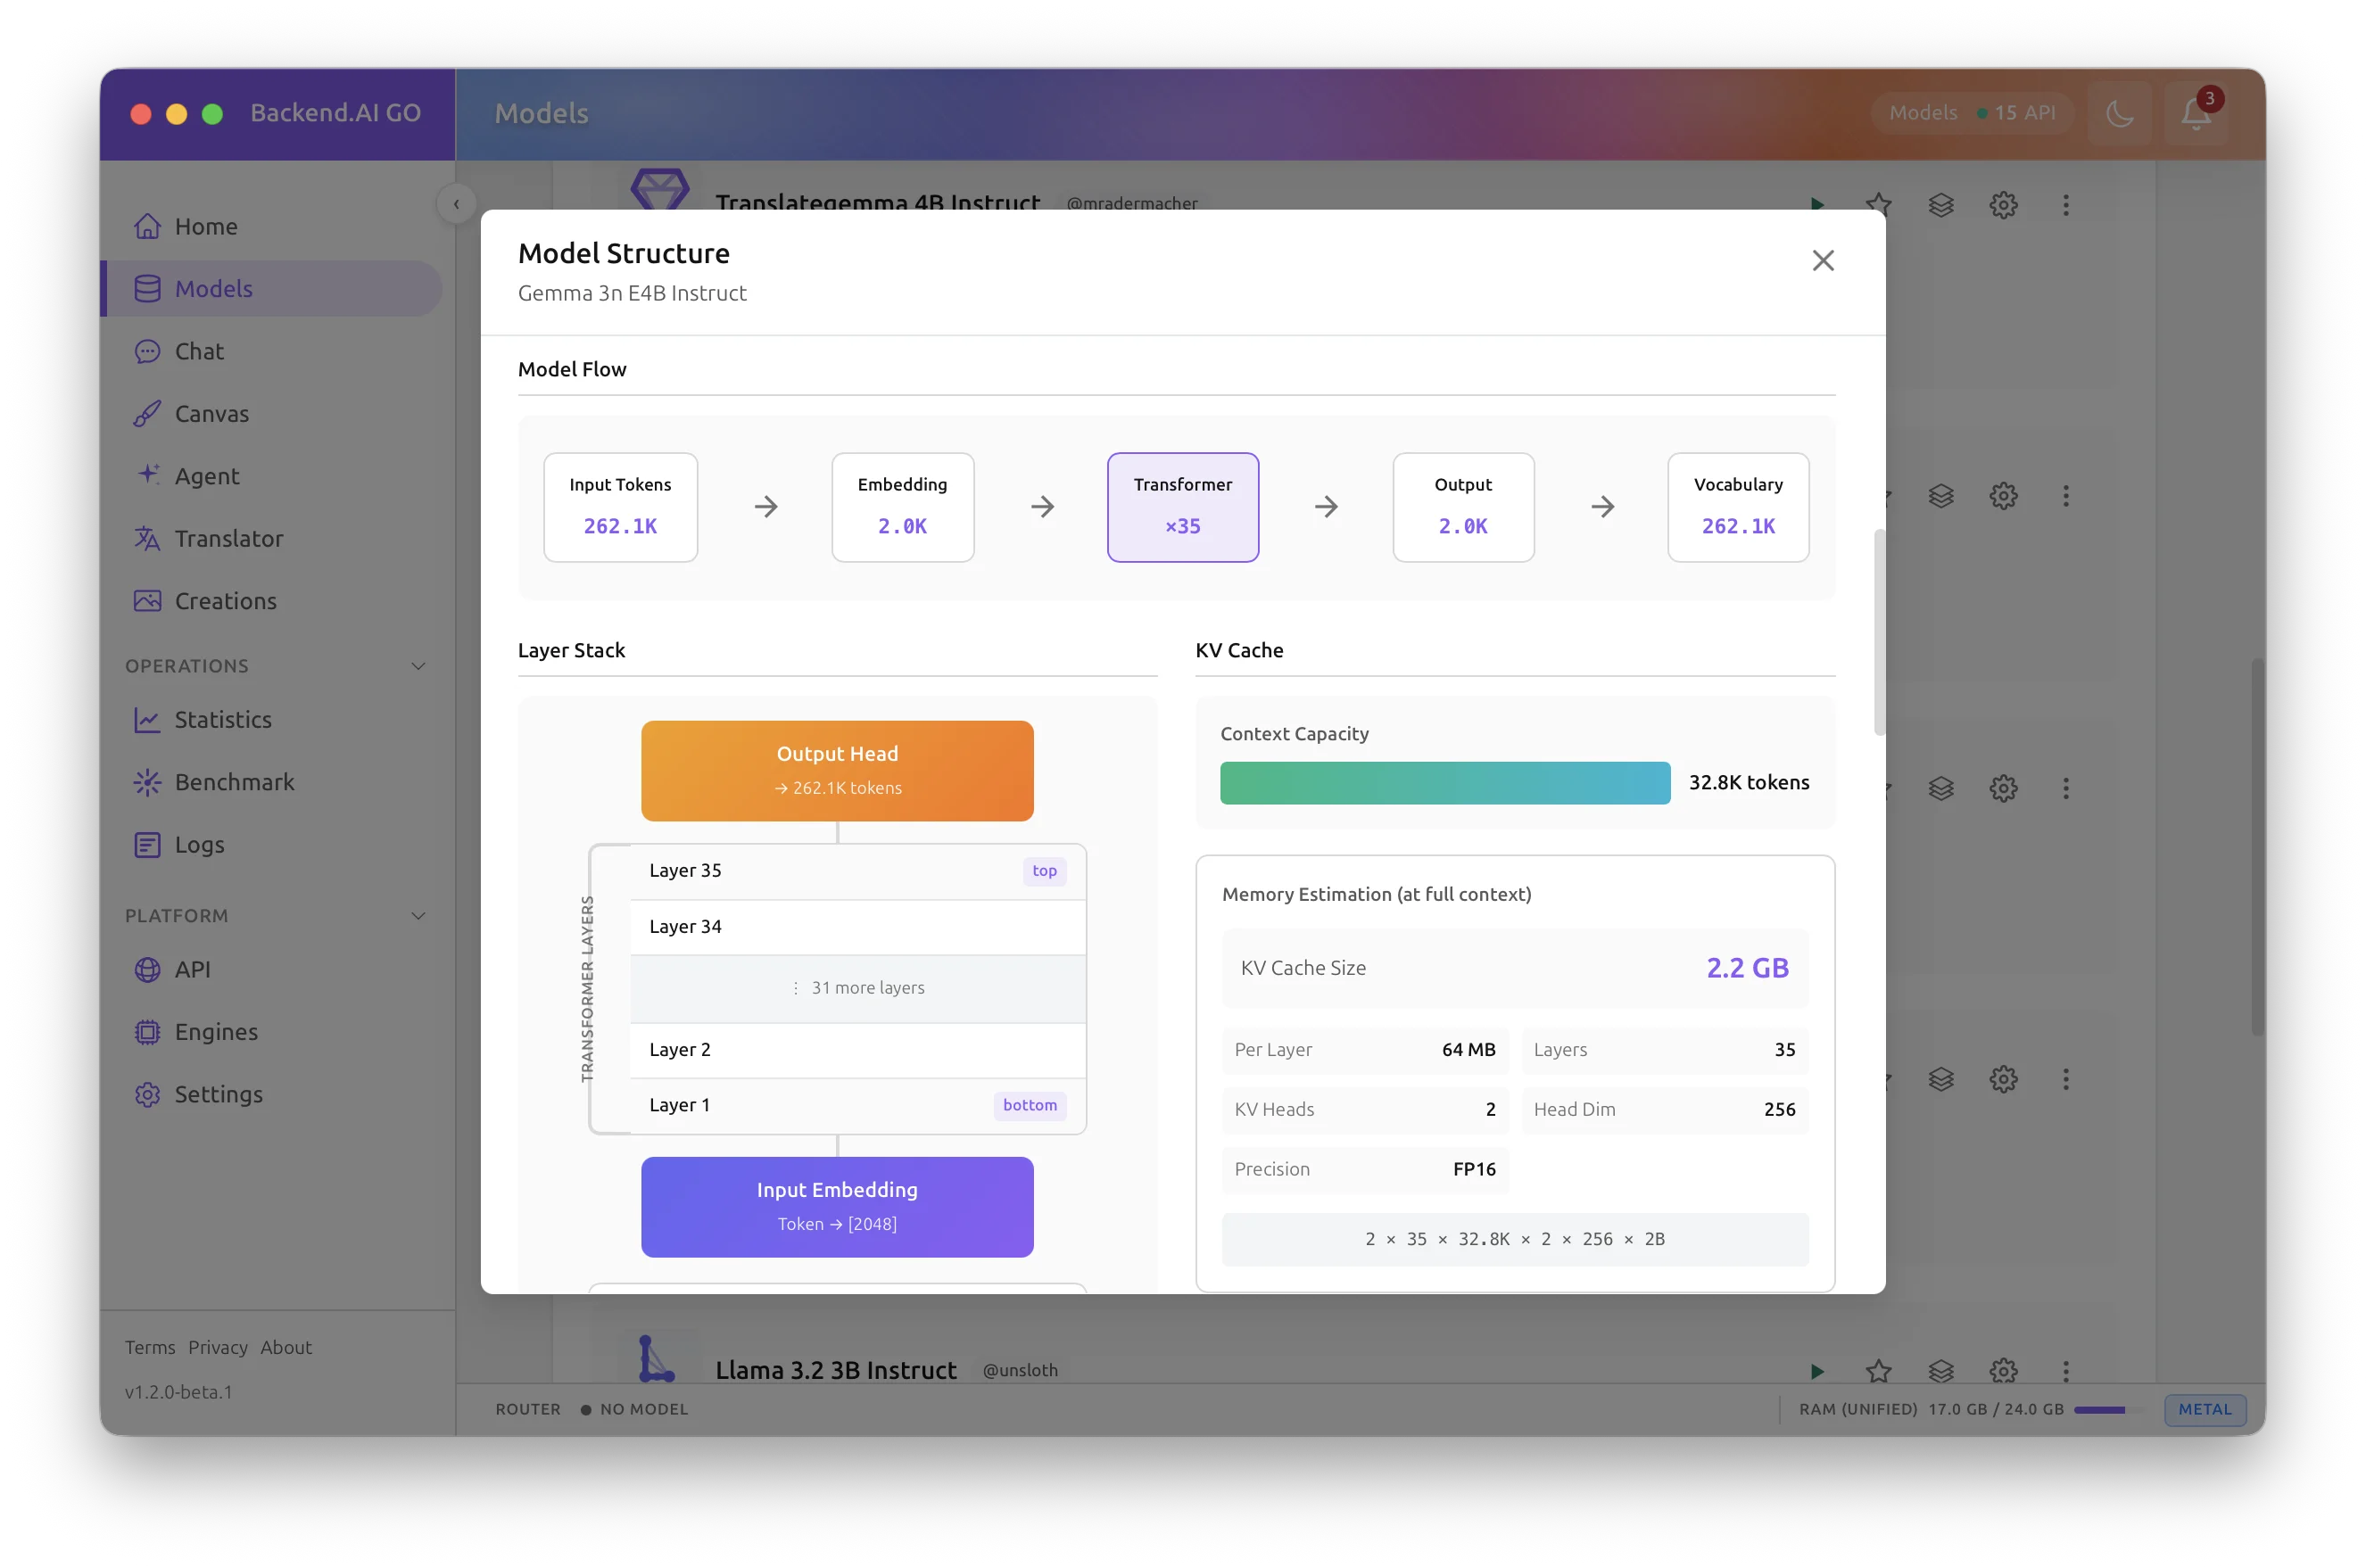
Task: Expand the 31 more layers row
Action: (x=858, y=988)
